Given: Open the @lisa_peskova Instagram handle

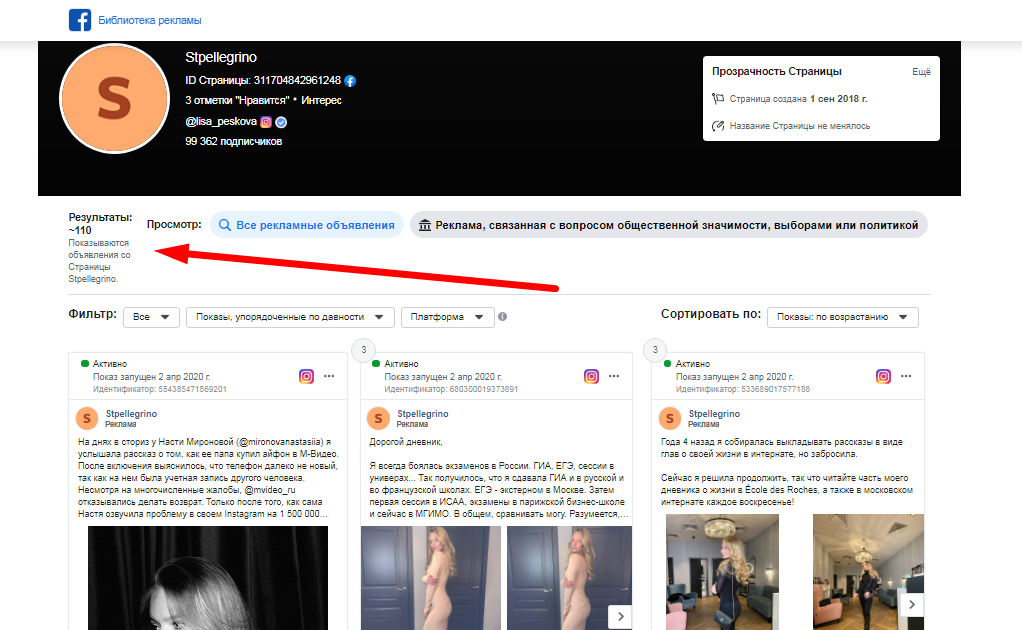Looking at the screenshot, I should [x=221, y=121].
